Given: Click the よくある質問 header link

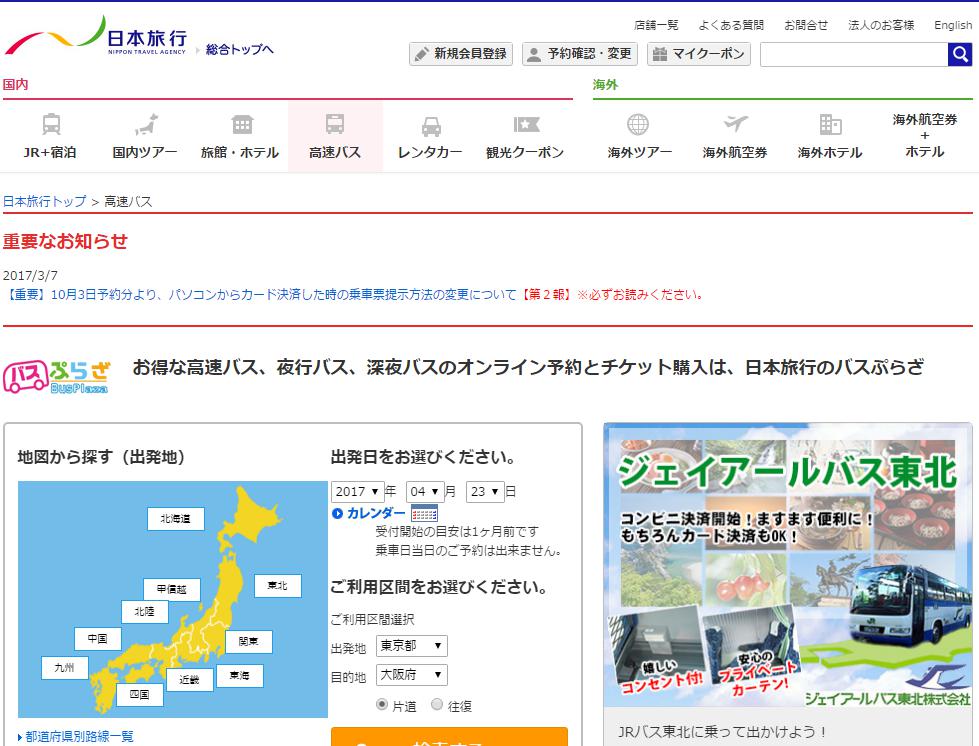Looking at the screenshot, I should pyautogui.click(x=731, y=25).
